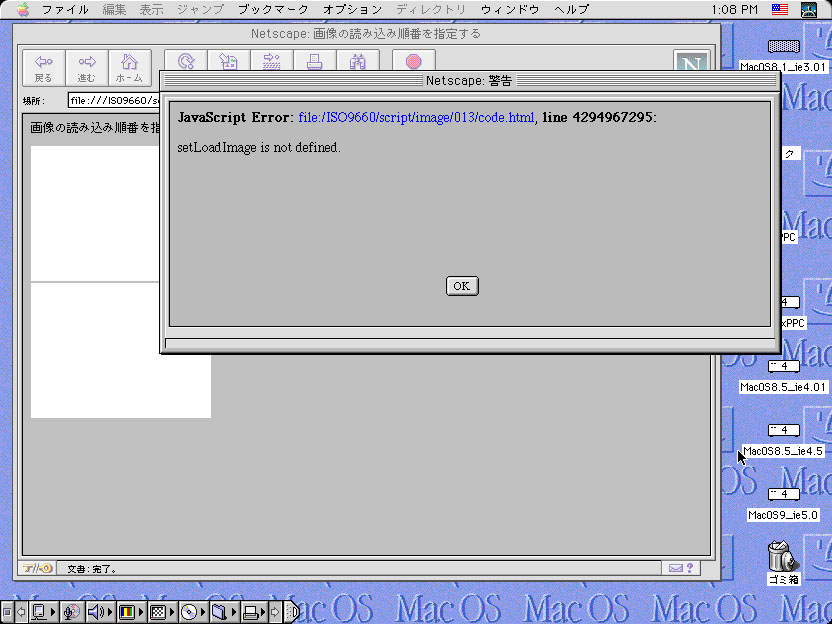832x624 pixels.
Task: Open the CD player Control Strip module
Action: coord(193,612)
